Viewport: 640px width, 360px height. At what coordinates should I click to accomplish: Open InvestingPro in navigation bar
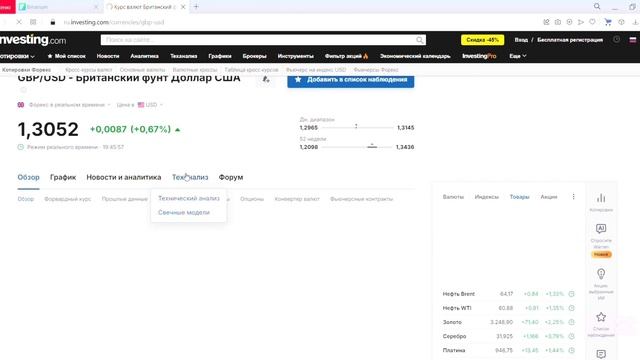click(x=479, y=56)
